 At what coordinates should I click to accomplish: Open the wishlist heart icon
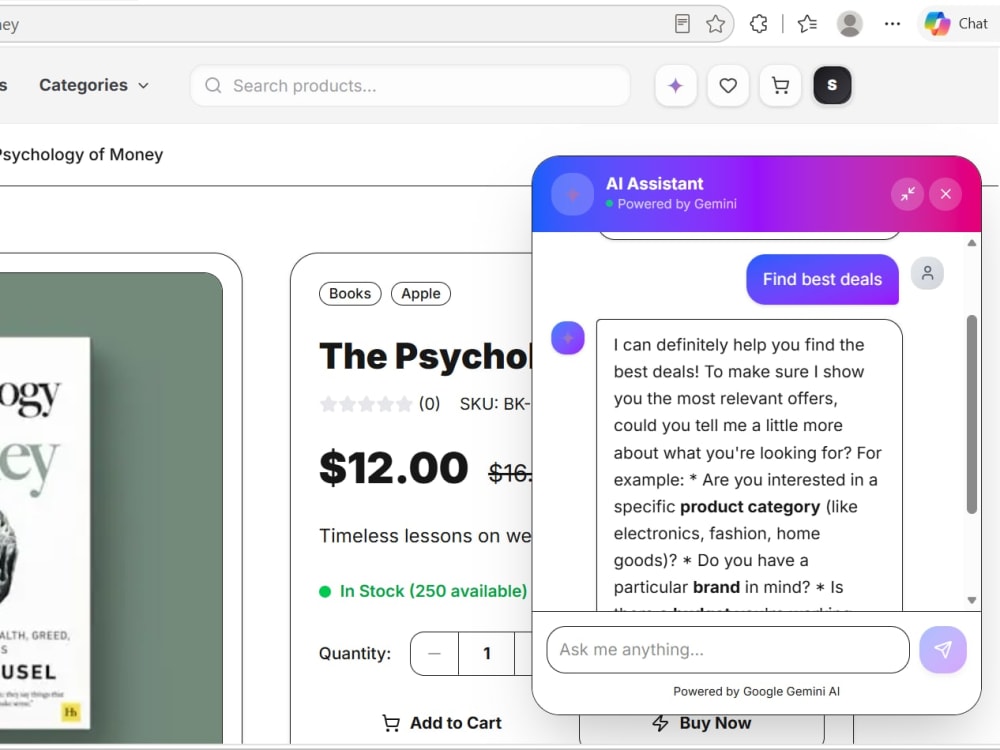click(728, 85)
